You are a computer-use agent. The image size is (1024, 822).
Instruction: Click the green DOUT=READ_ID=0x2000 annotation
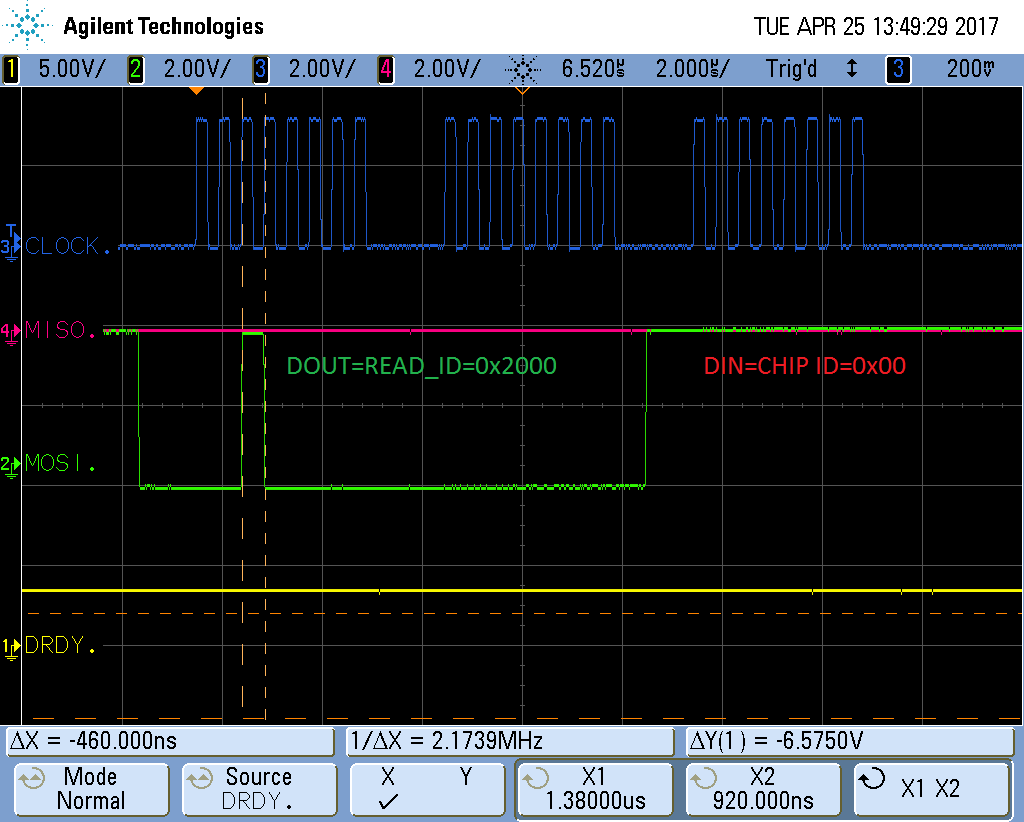(x=422, y=366)
